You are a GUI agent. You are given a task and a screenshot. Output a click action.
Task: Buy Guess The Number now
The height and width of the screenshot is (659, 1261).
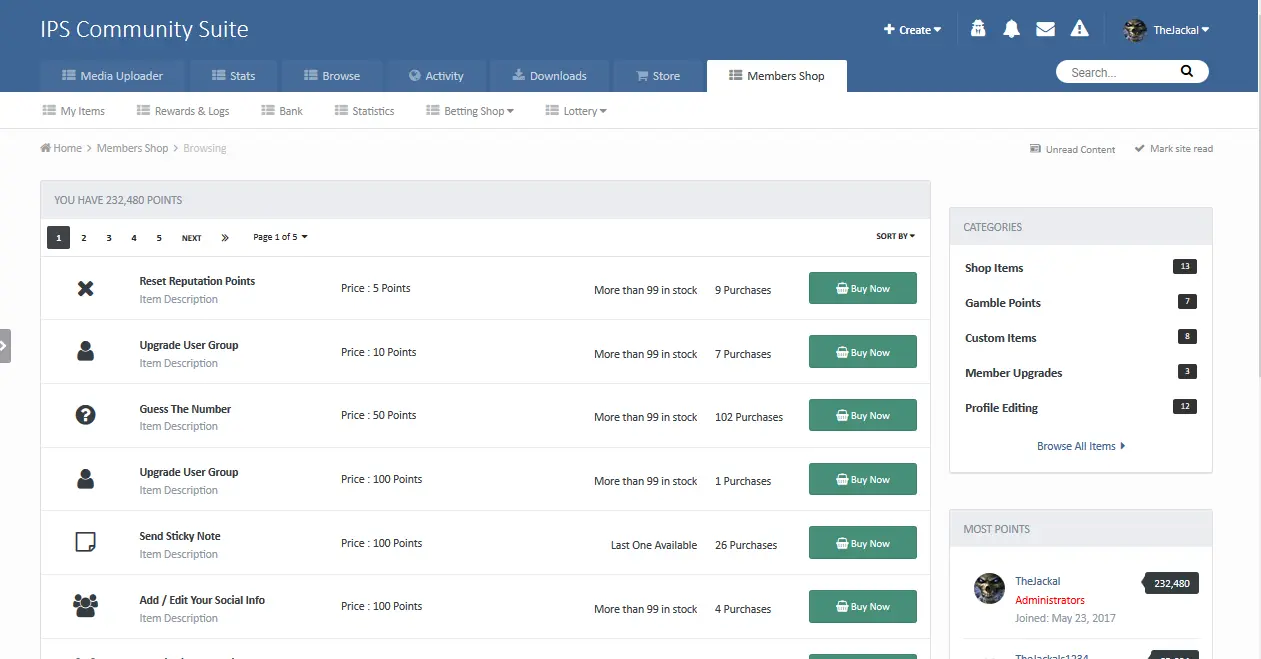click(x=862, y=415)
